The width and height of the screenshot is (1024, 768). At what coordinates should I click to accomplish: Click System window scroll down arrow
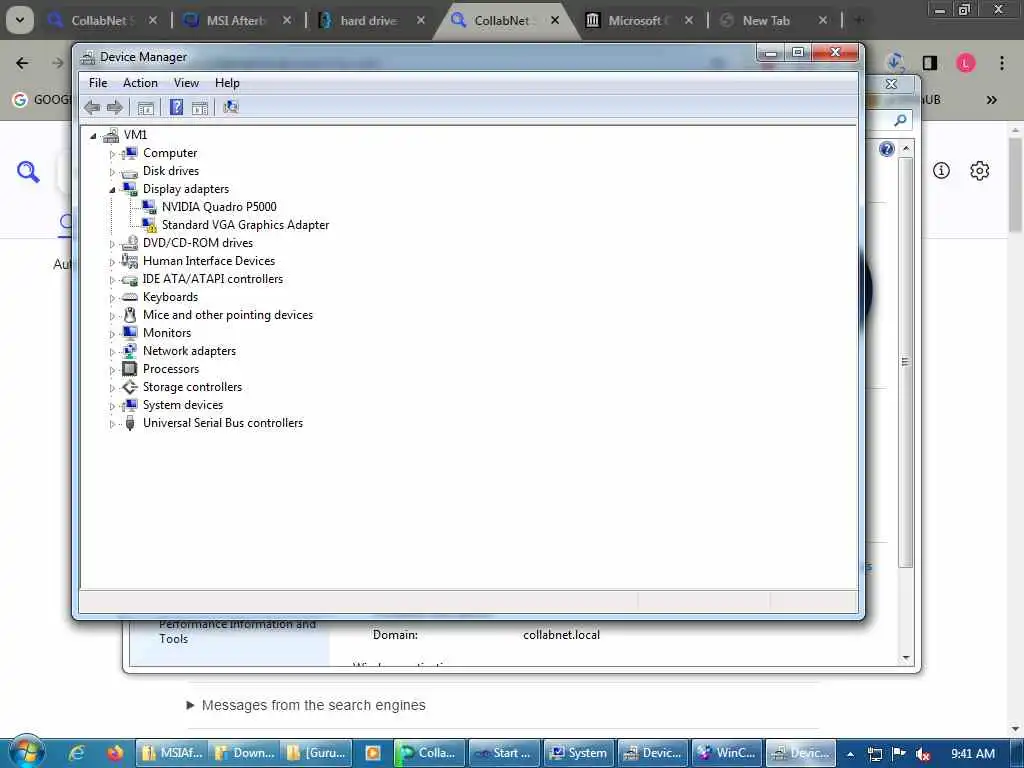click(x=905, y=658)
